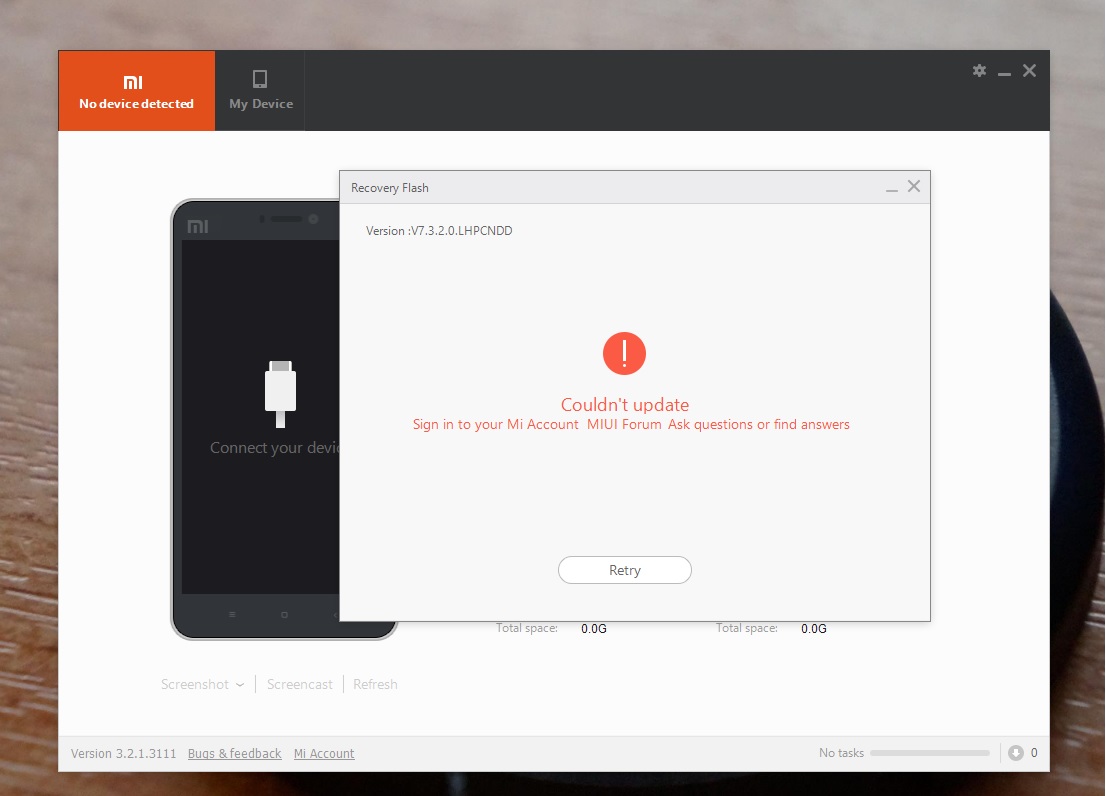
Task: Click the Screencast option
Action: (299, 684)
